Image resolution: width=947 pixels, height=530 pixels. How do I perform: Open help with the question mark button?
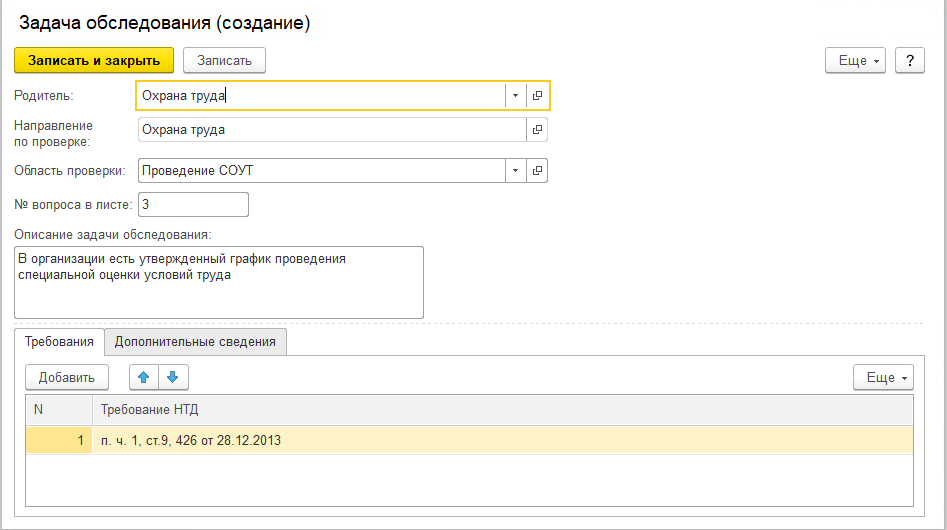[x=910, y=60]
